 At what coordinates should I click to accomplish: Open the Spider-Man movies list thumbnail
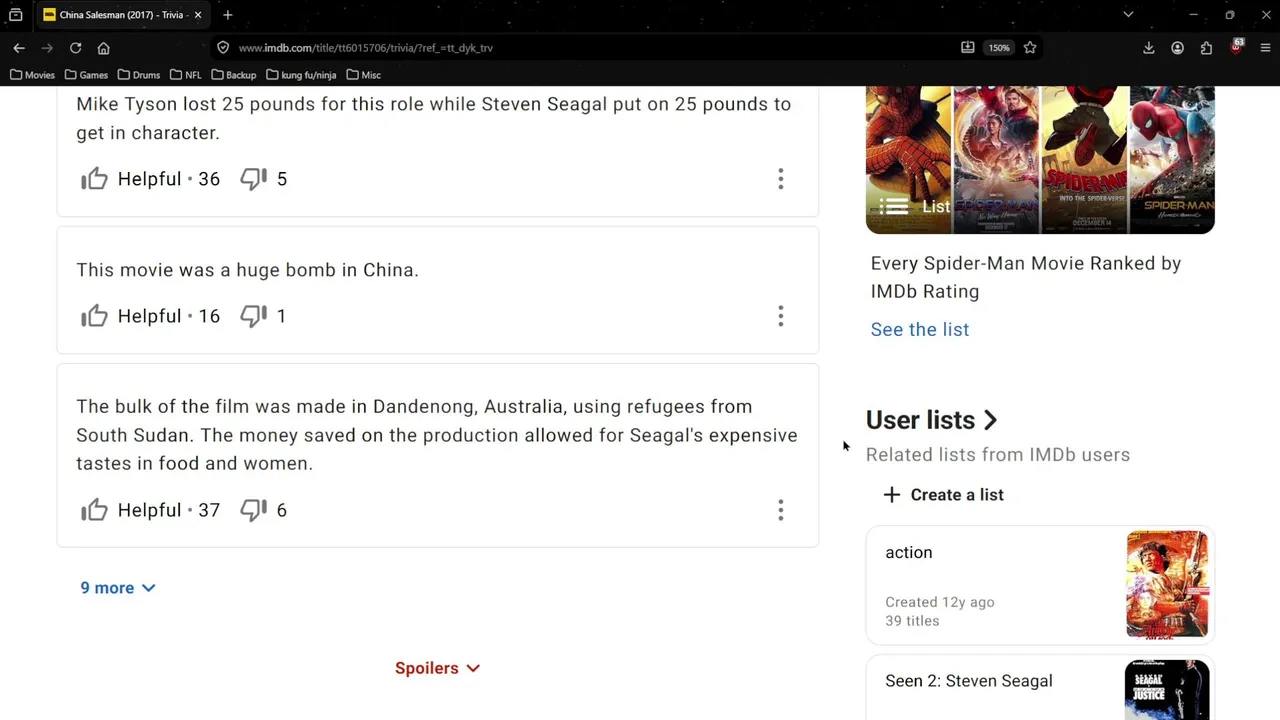[x=1040, y=160]
